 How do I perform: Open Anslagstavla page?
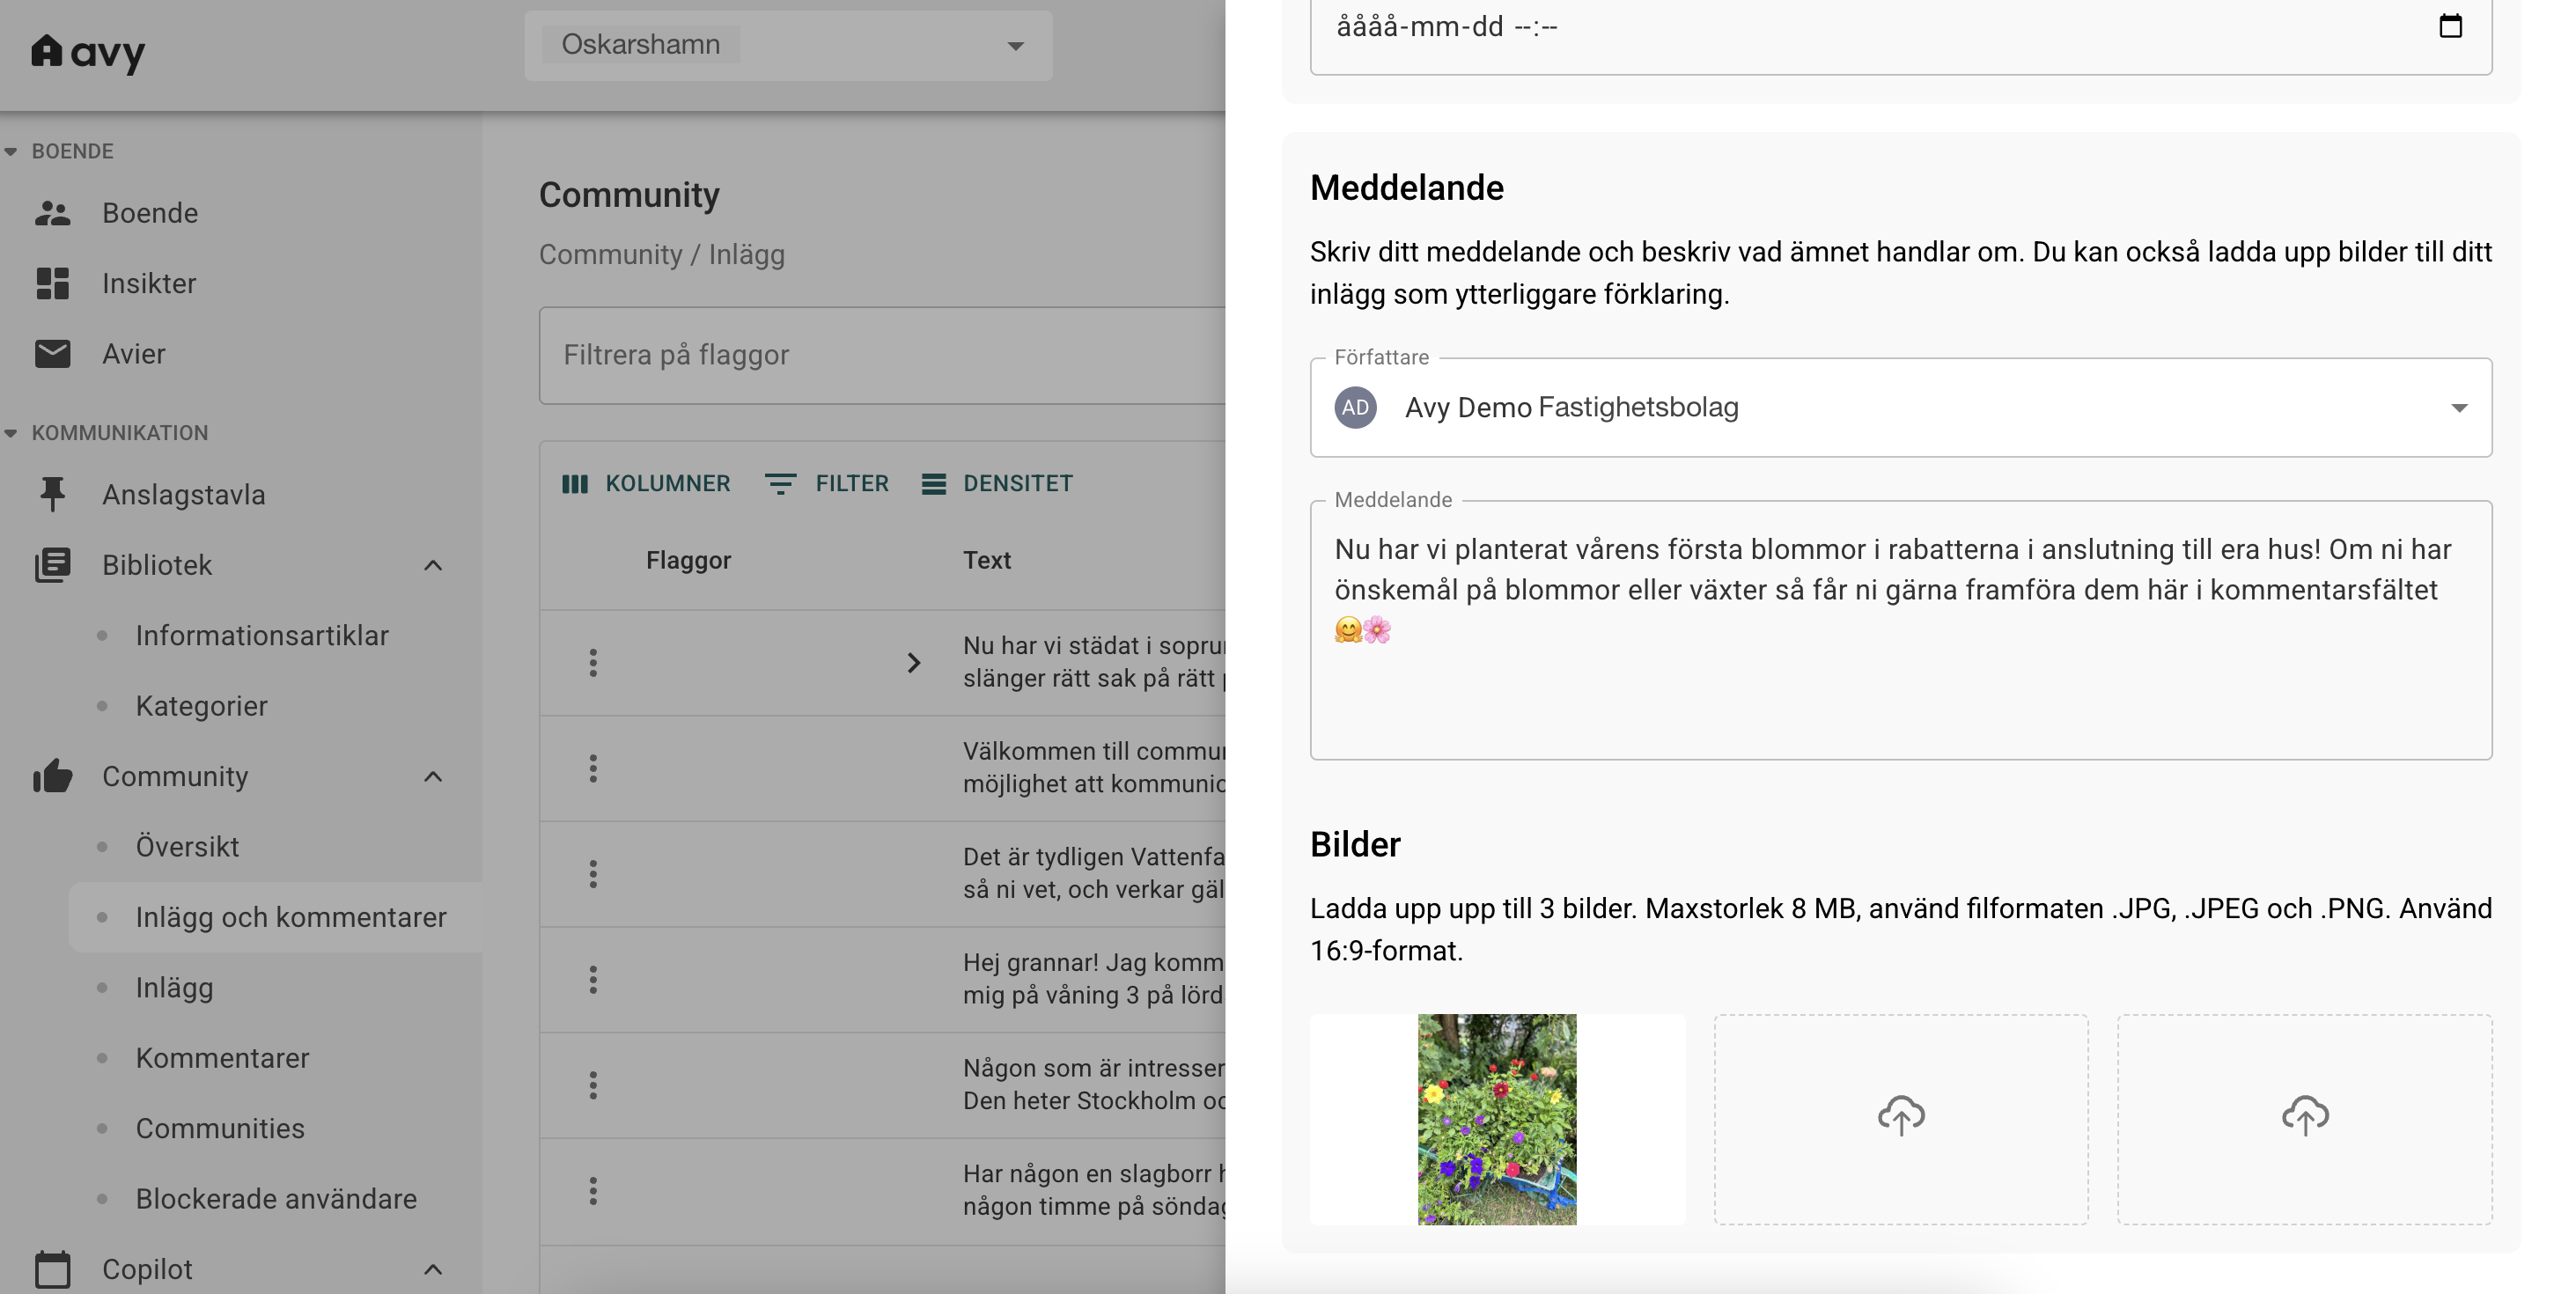[184, 495]
